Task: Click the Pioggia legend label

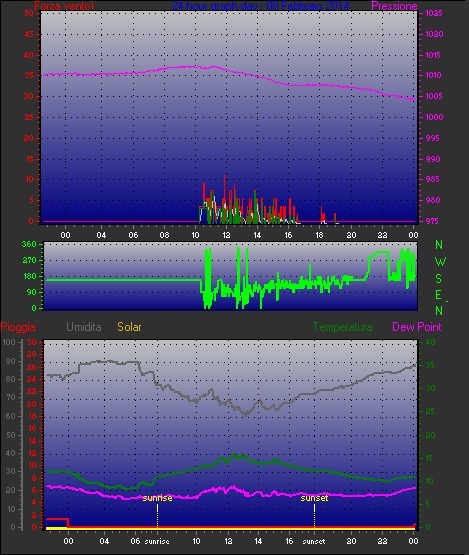Action: click(x=18, y=327)
